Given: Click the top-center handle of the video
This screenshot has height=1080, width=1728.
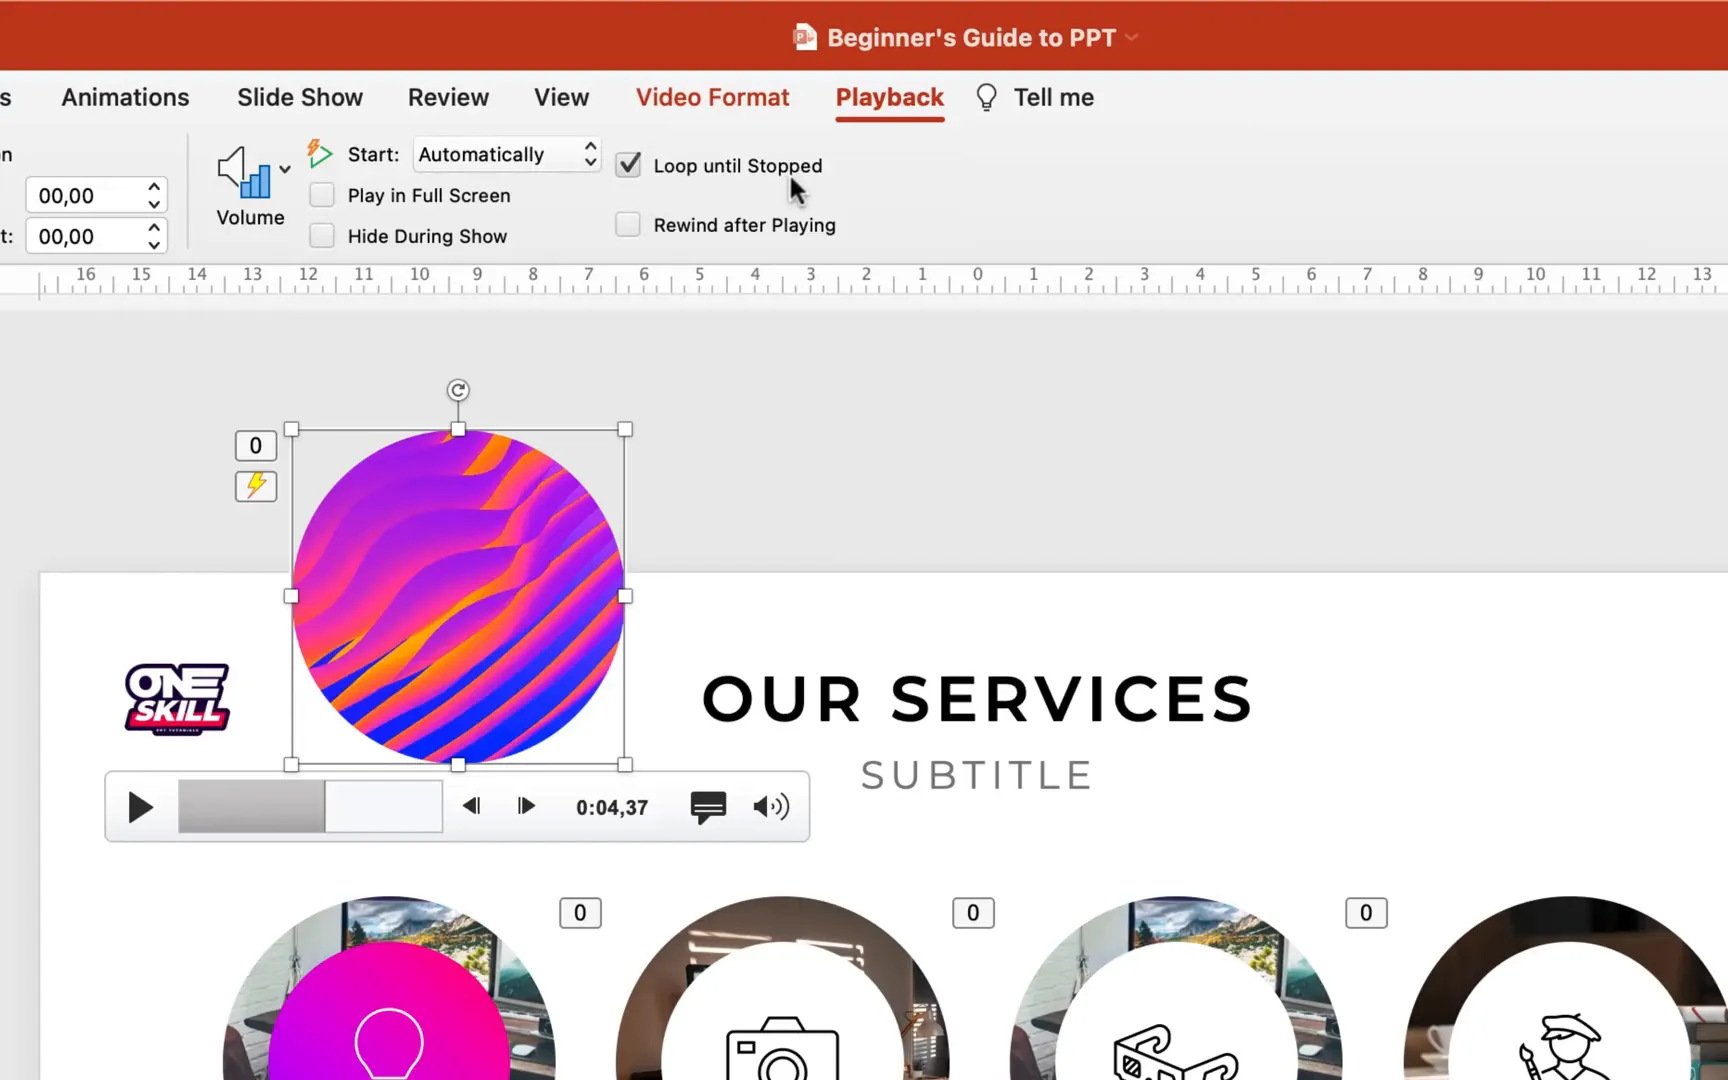Looking at the screenshot, I should 458,429.
